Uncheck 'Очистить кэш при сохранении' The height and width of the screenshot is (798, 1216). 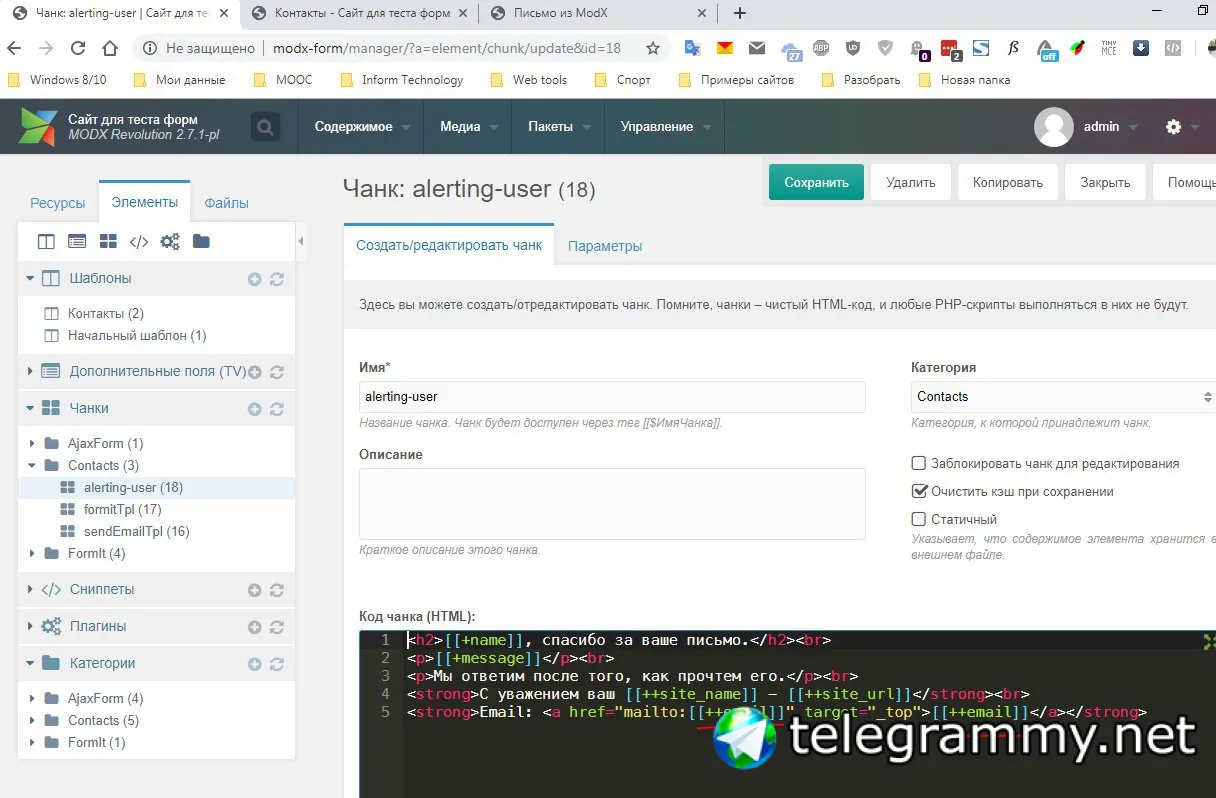tap(919, 491)
